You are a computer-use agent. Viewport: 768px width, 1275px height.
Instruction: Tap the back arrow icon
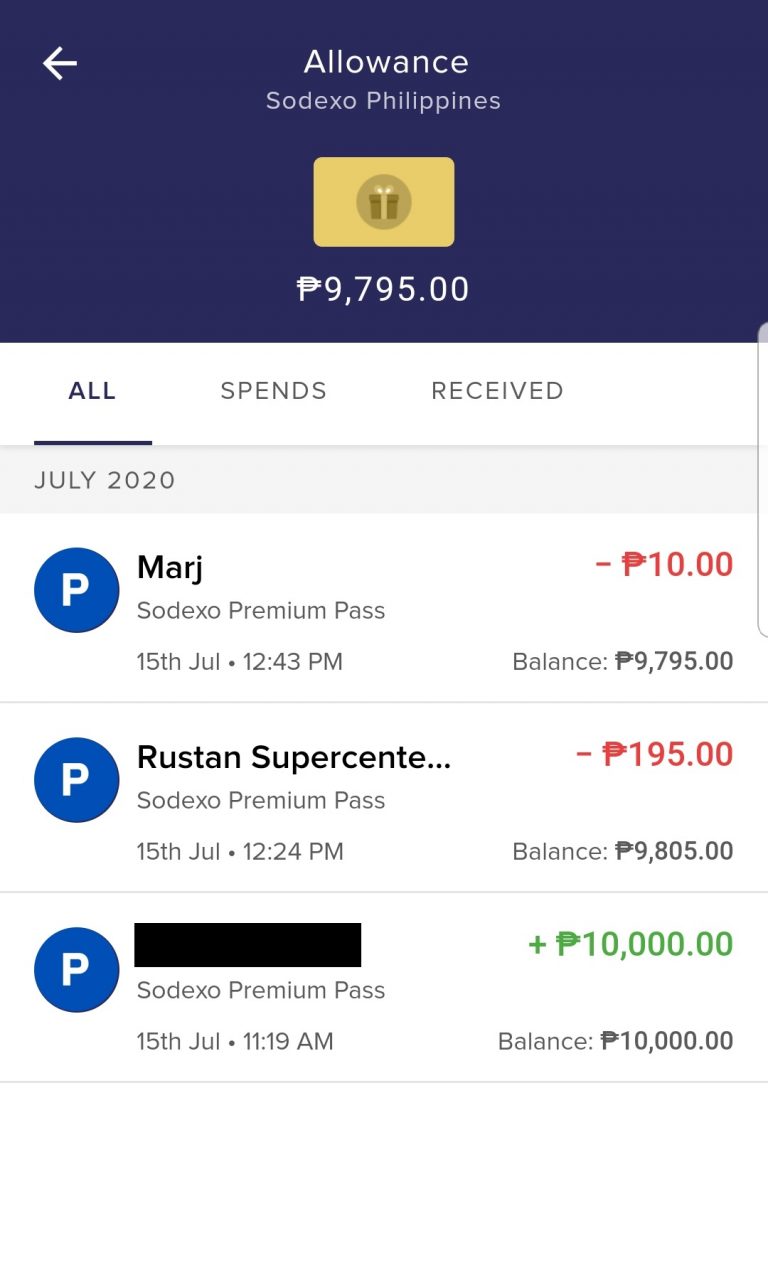[x=60, y=64]
